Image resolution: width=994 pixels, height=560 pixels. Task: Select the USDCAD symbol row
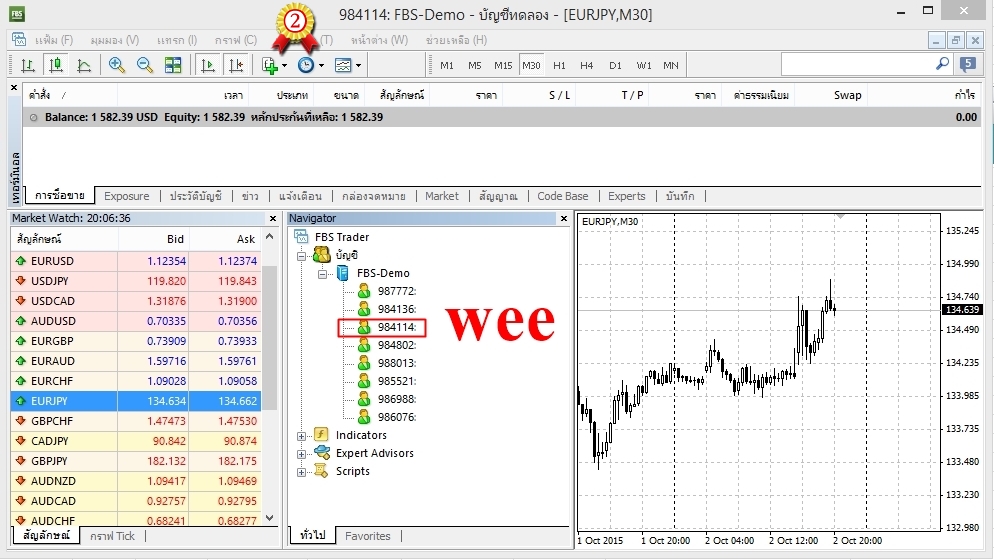click(x=136, y=301)
